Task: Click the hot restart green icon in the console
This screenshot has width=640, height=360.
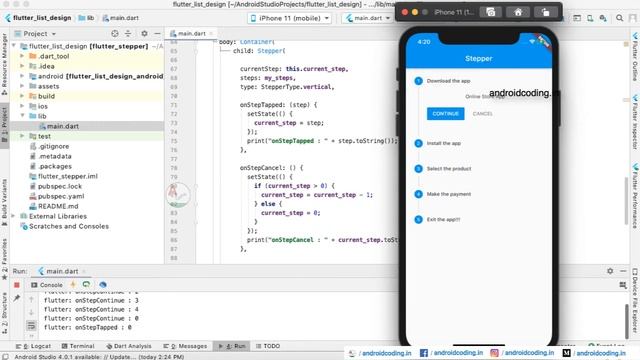Action: (86, 284)
